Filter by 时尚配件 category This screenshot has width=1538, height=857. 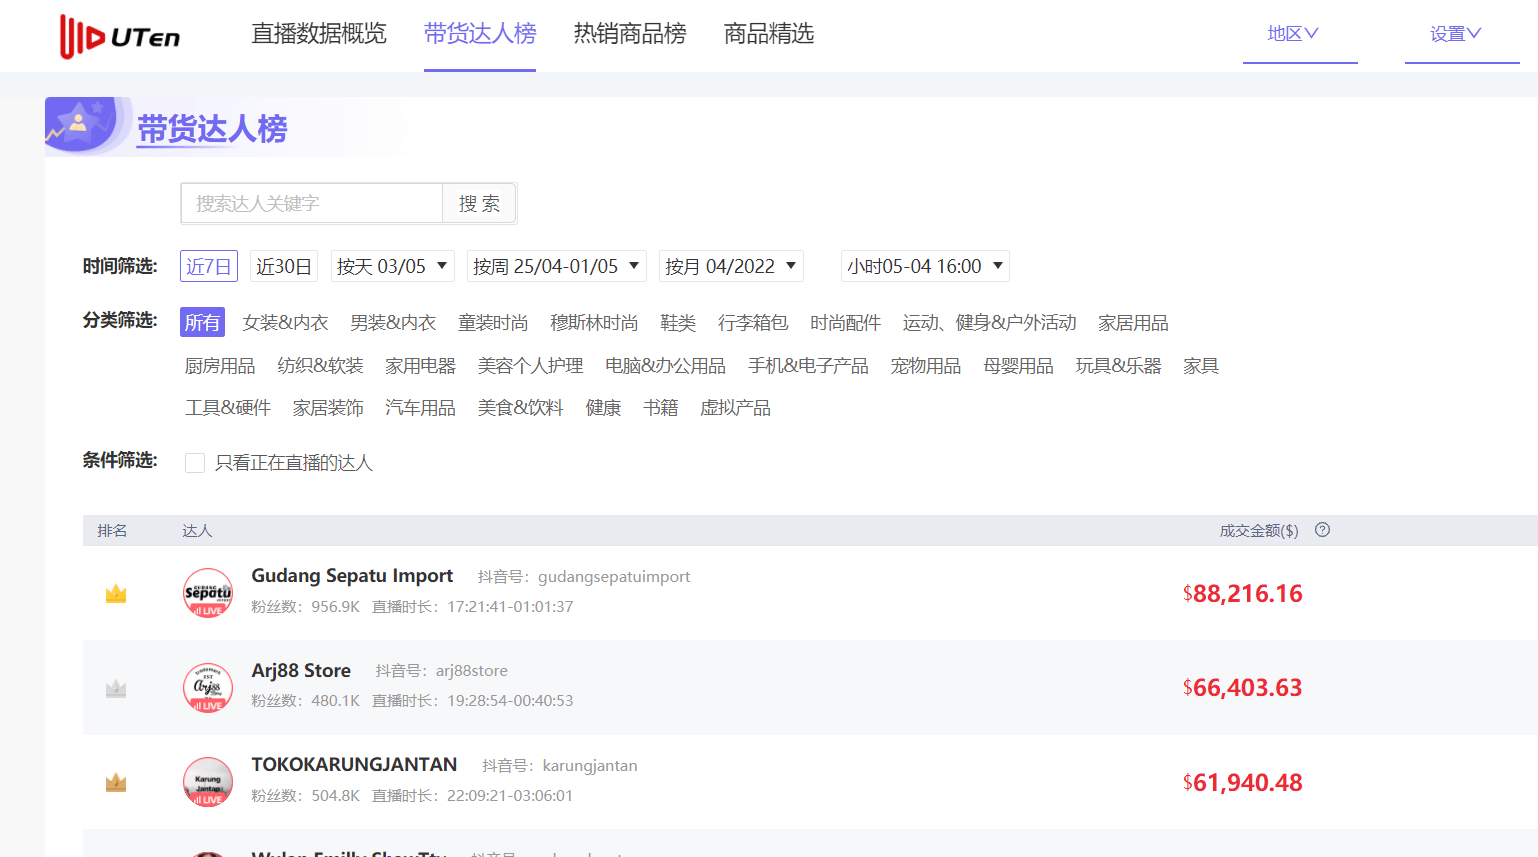845,322
